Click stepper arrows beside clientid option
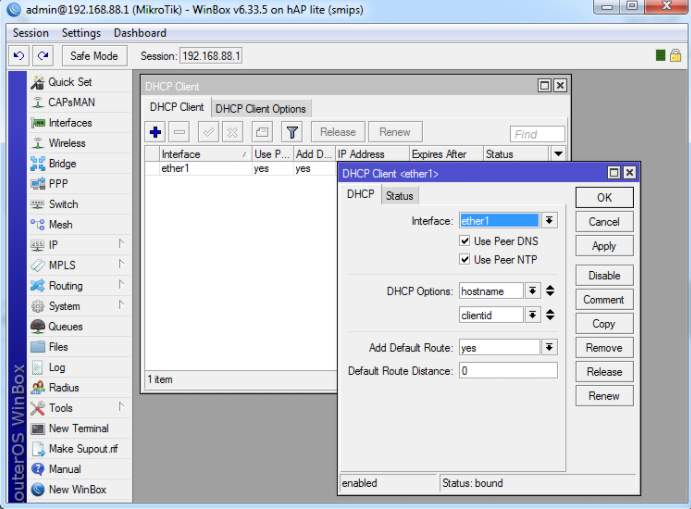Viewport: 691px width, 509px height. pos(550,315)
